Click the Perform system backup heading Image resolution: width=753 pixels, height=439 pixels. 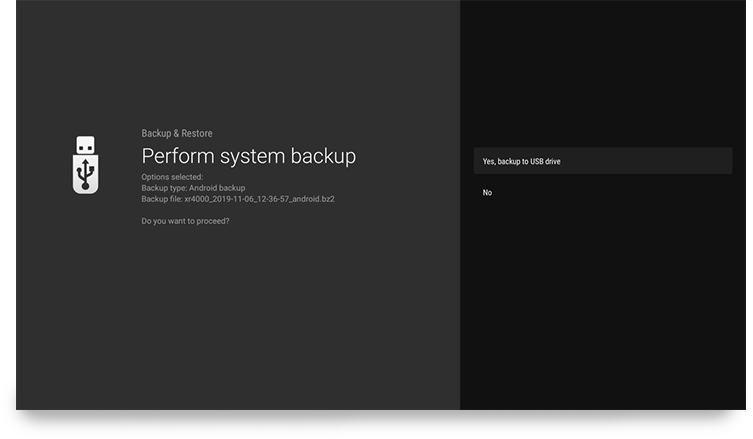[x=249, y=156]
